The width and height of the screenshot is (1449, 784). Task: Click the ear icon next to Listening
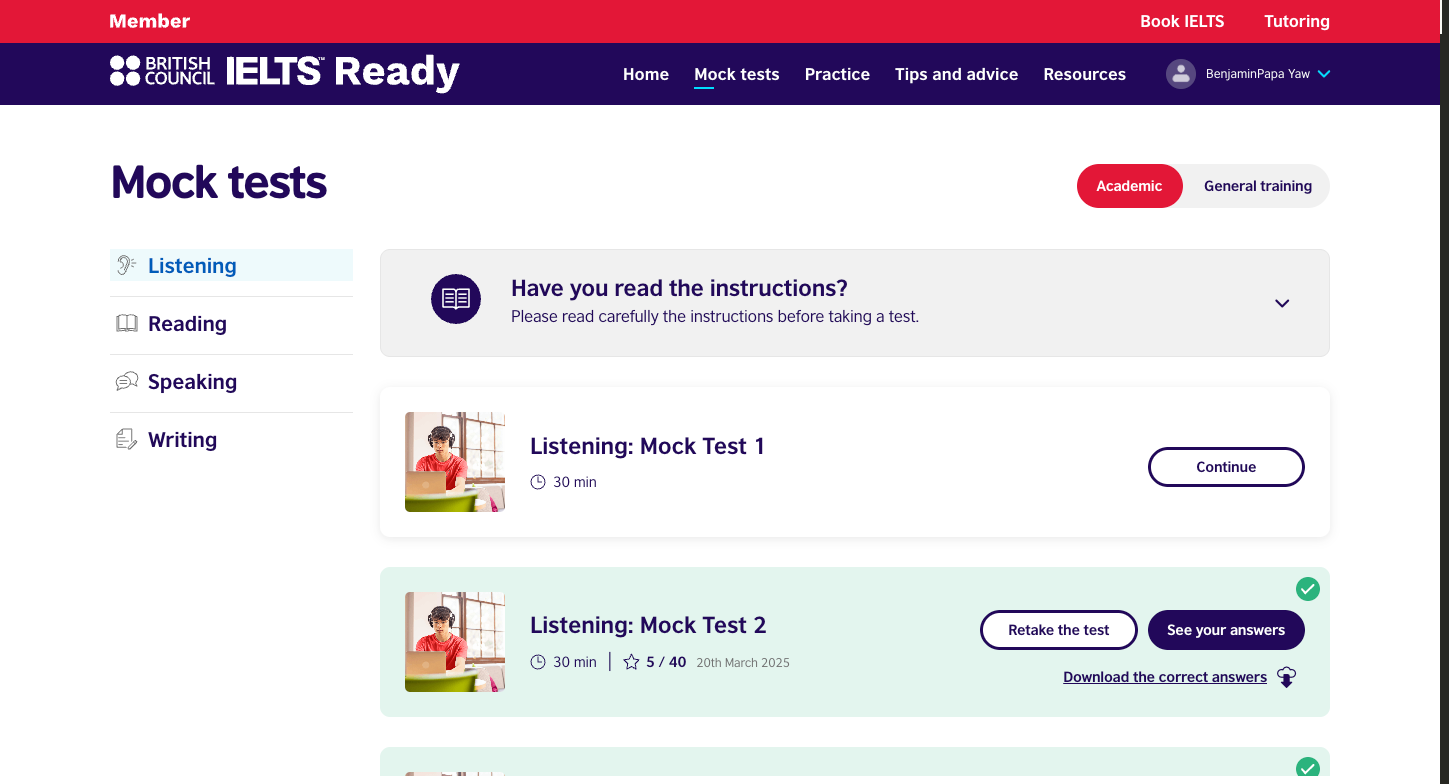point(126,265)
